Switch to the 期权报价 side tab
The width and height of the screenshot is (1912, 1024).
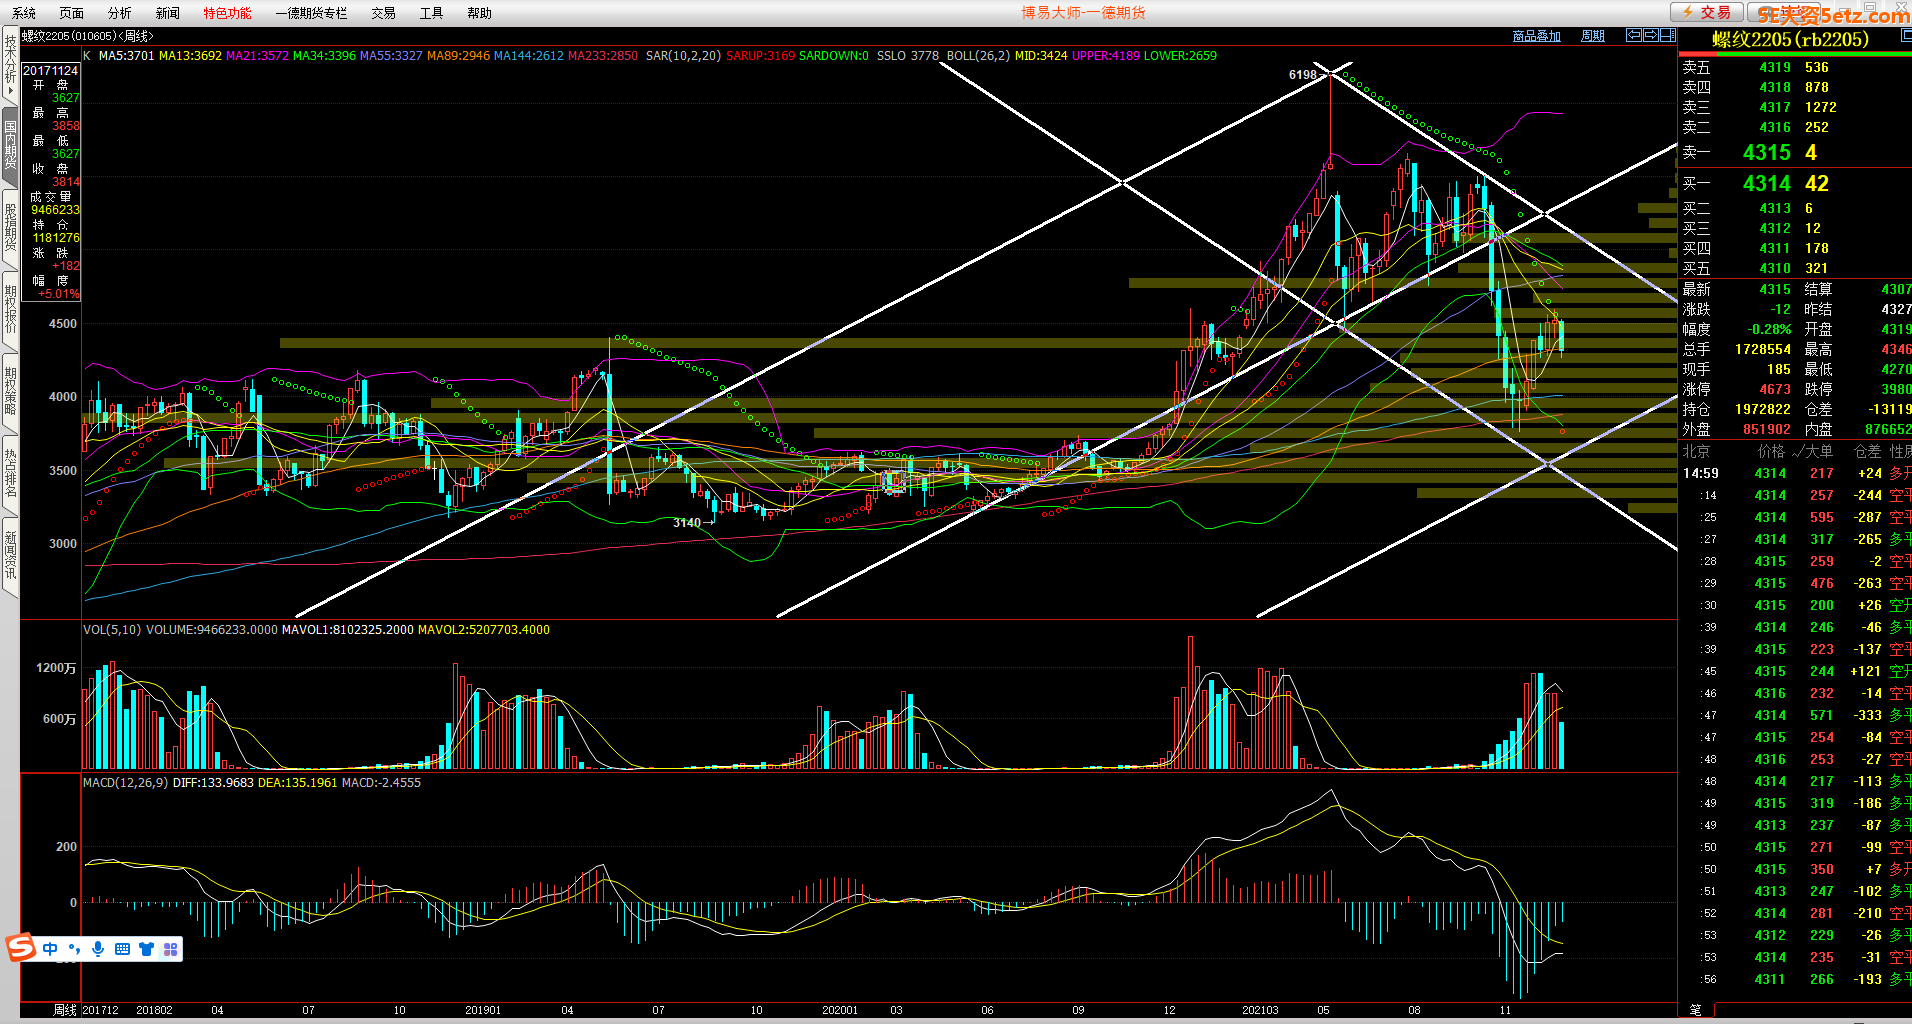click(x=10, y=309)
